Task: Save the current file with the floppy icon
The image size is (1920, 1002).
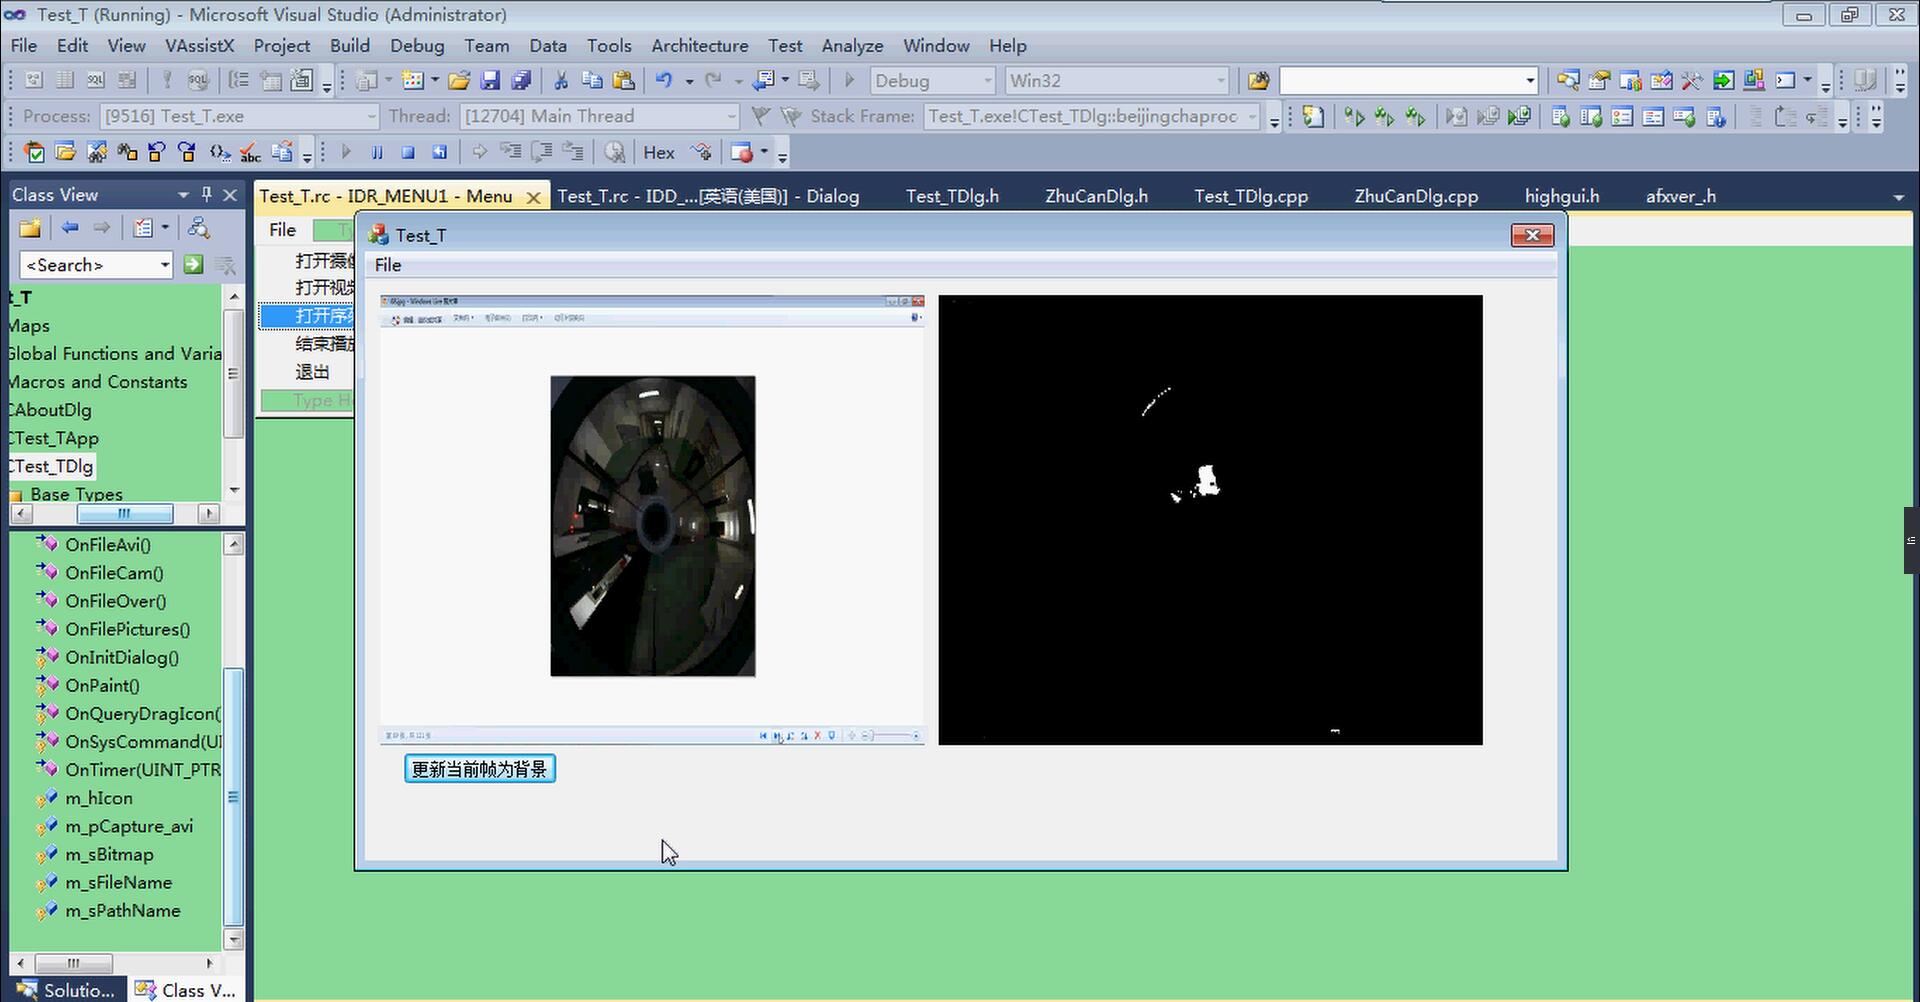Action: click(x=490, y=81)
